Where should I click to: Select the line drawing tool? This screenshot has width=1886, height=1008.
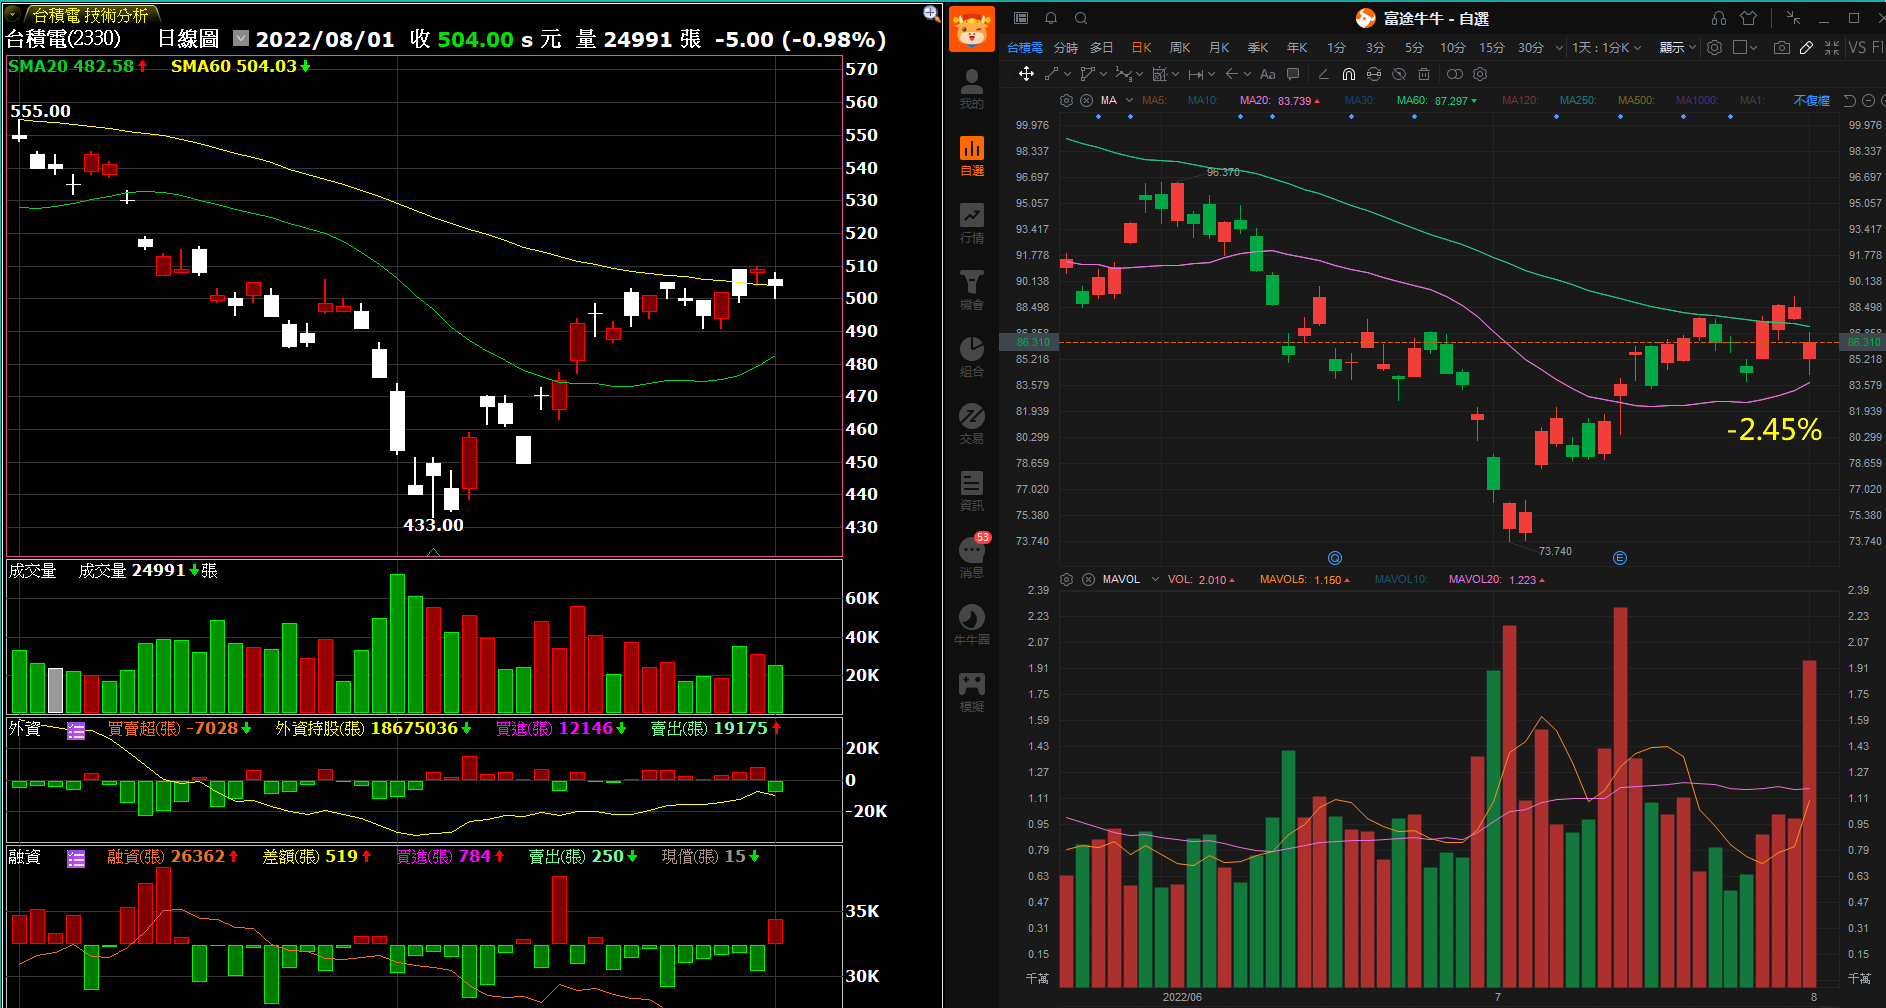click(1051, 74)
